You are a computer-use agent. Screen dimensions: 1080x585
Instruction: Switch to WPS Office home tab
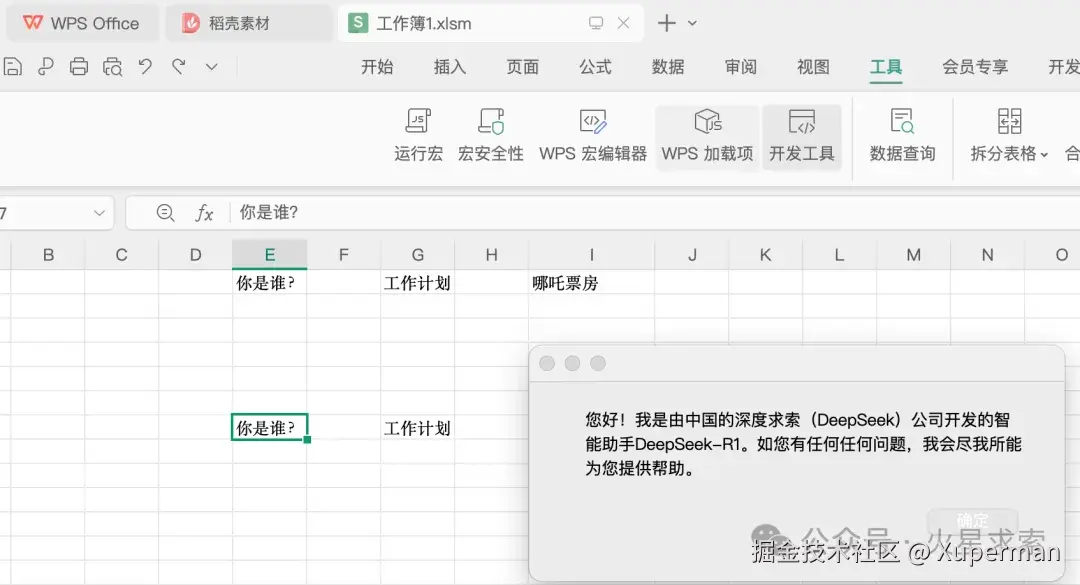pyautogui.click(x=82, y=23)
